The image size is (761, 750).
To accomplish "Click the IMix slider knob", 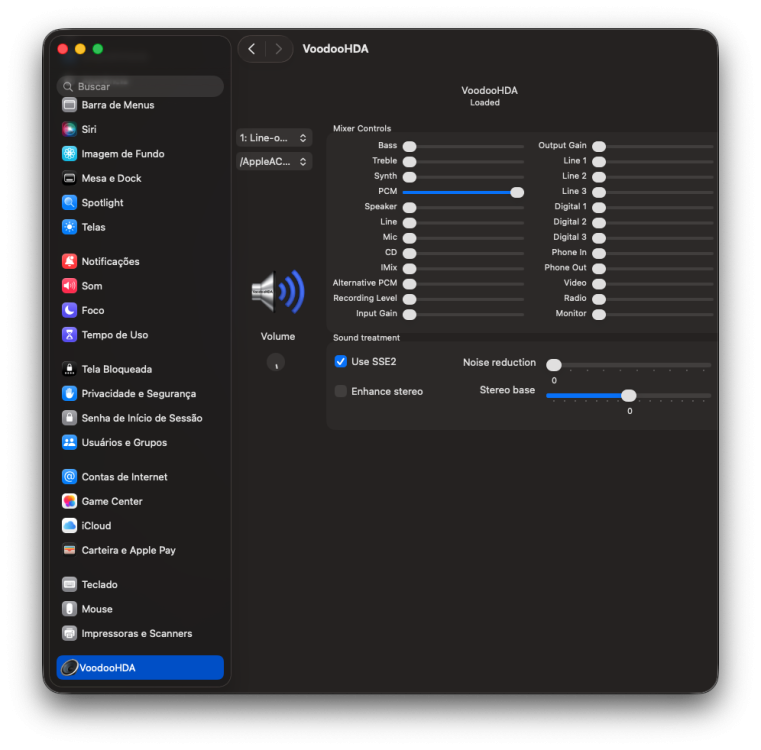I will click(410, 269).
